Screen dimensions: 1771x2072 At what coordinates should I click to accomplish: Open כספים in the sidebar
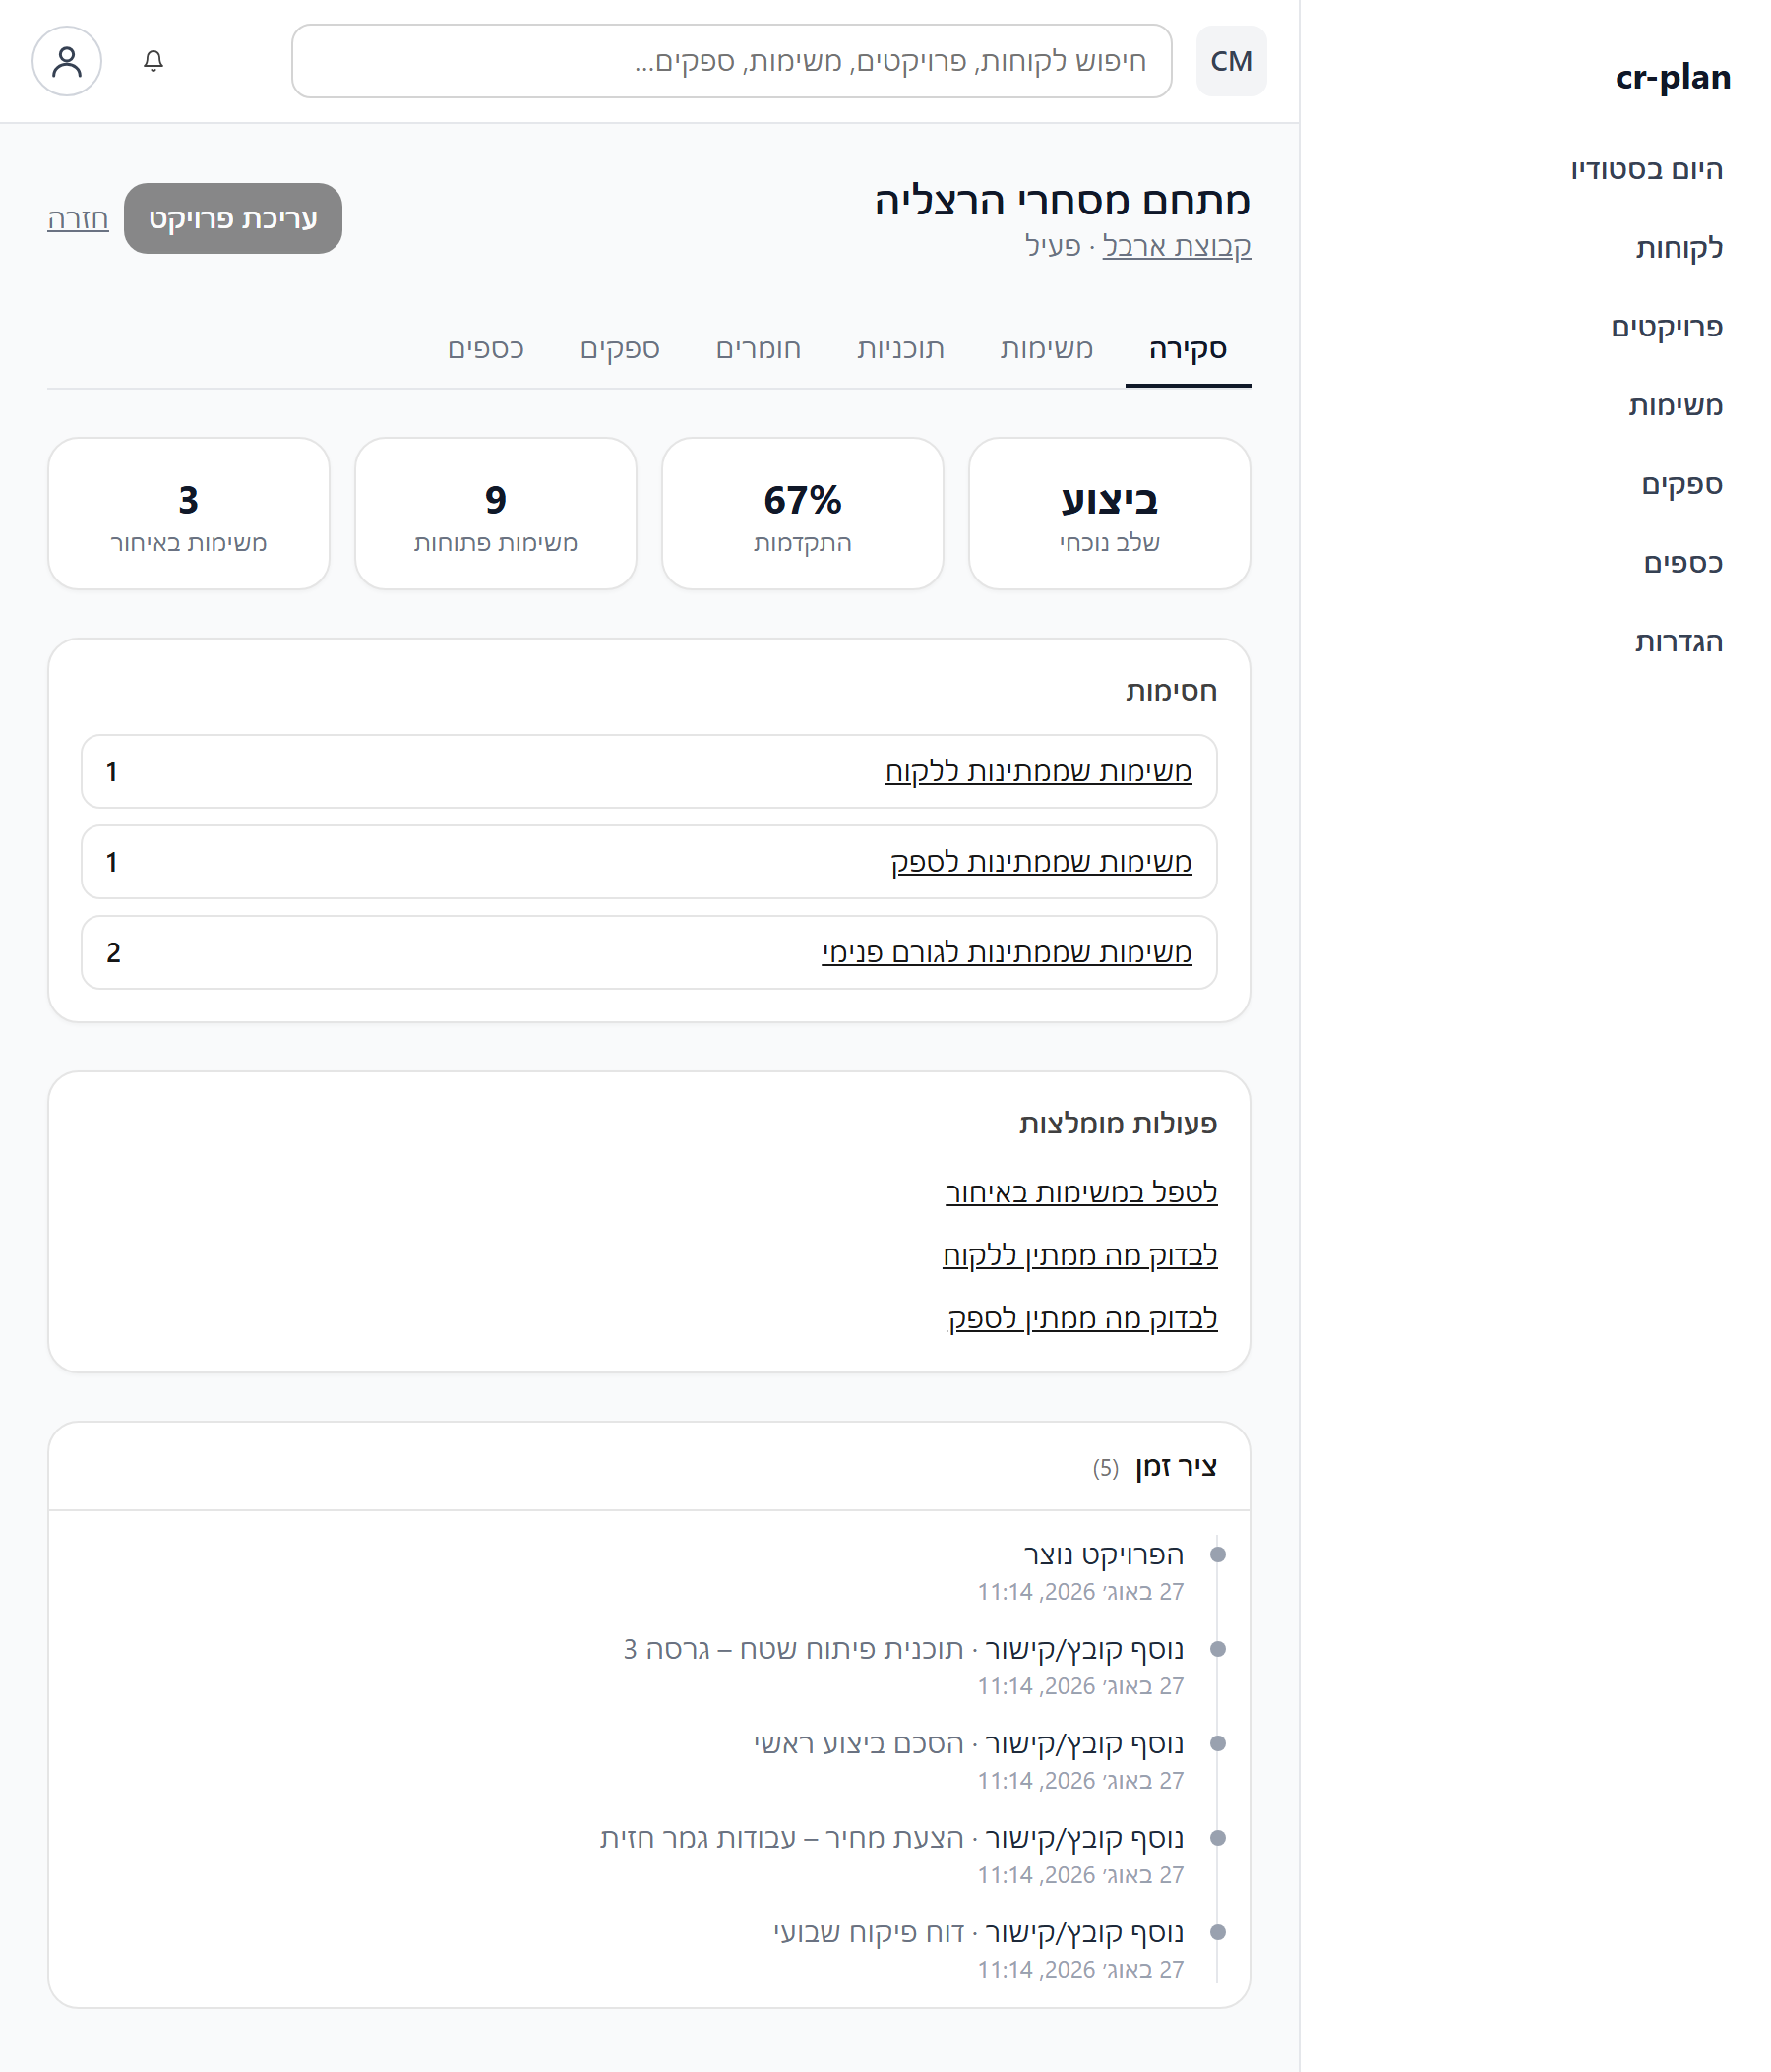tap(1683, 563)
